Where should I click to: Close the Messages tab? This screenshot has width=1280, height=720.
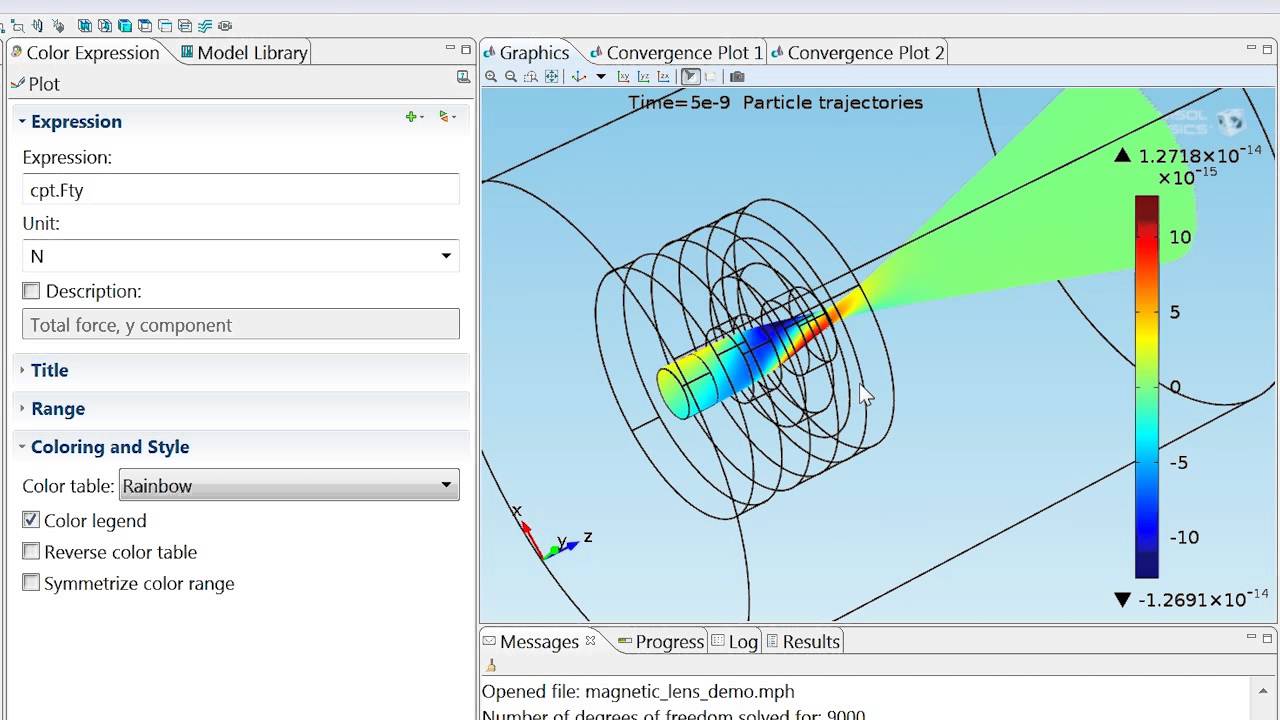click(590, 642)
